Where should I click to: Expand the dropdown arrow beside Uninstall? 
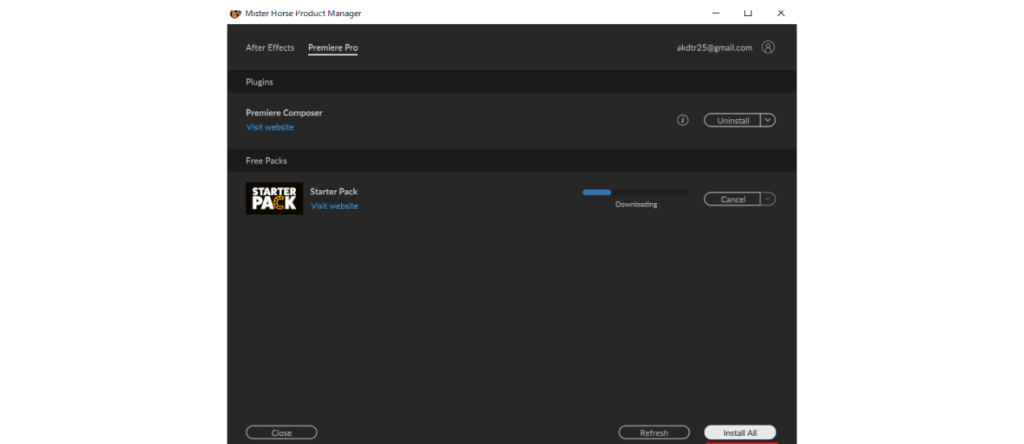[768, 120]
